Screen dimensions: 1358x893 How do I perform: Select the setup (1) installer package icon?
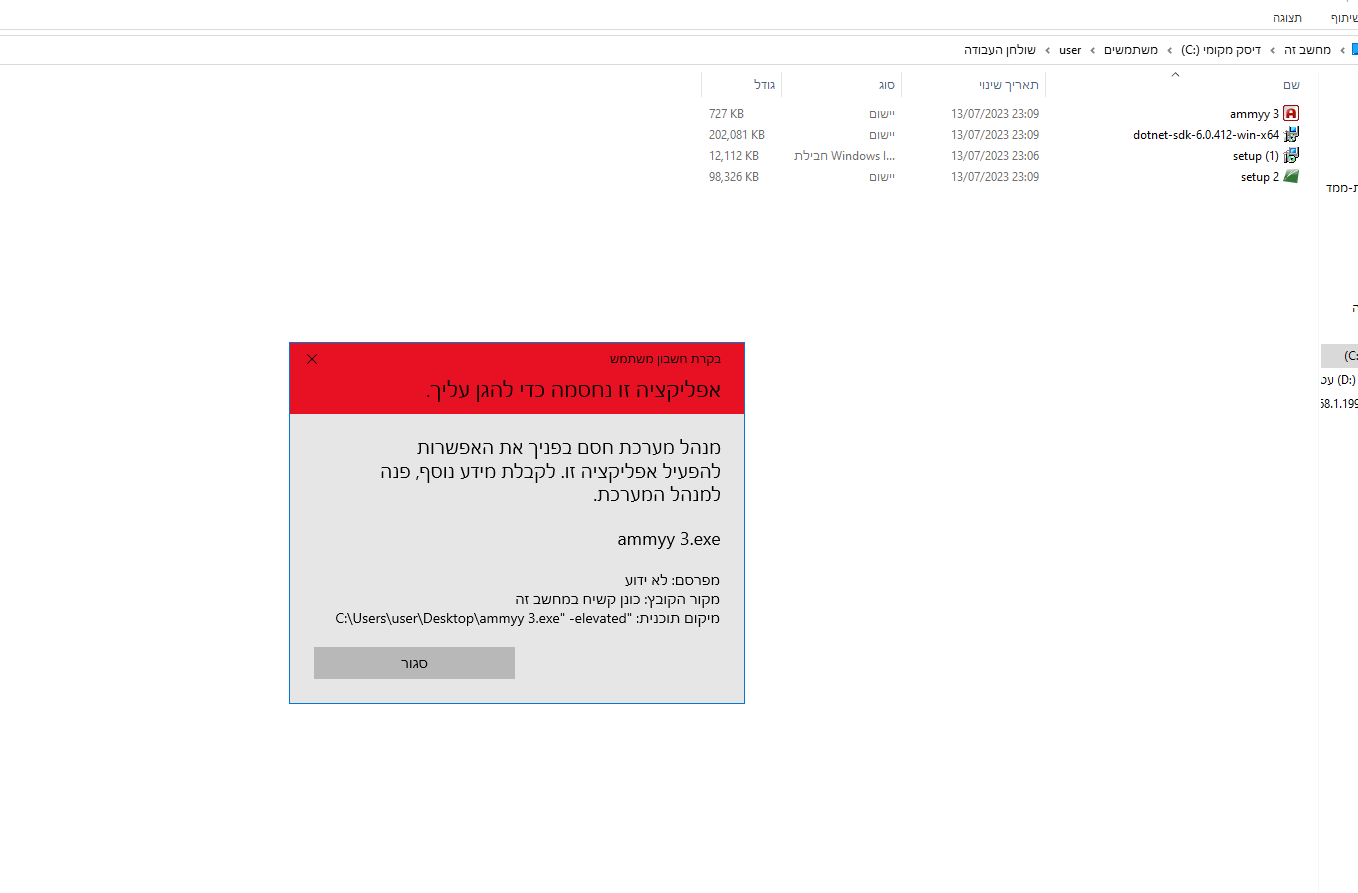pos(1291,156)
